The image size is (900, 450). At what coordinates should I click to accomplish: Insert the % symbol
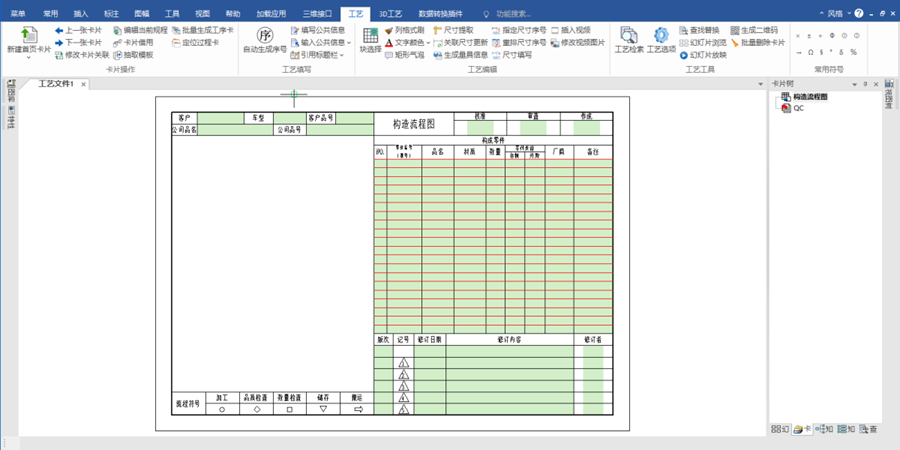pos(854,52)
